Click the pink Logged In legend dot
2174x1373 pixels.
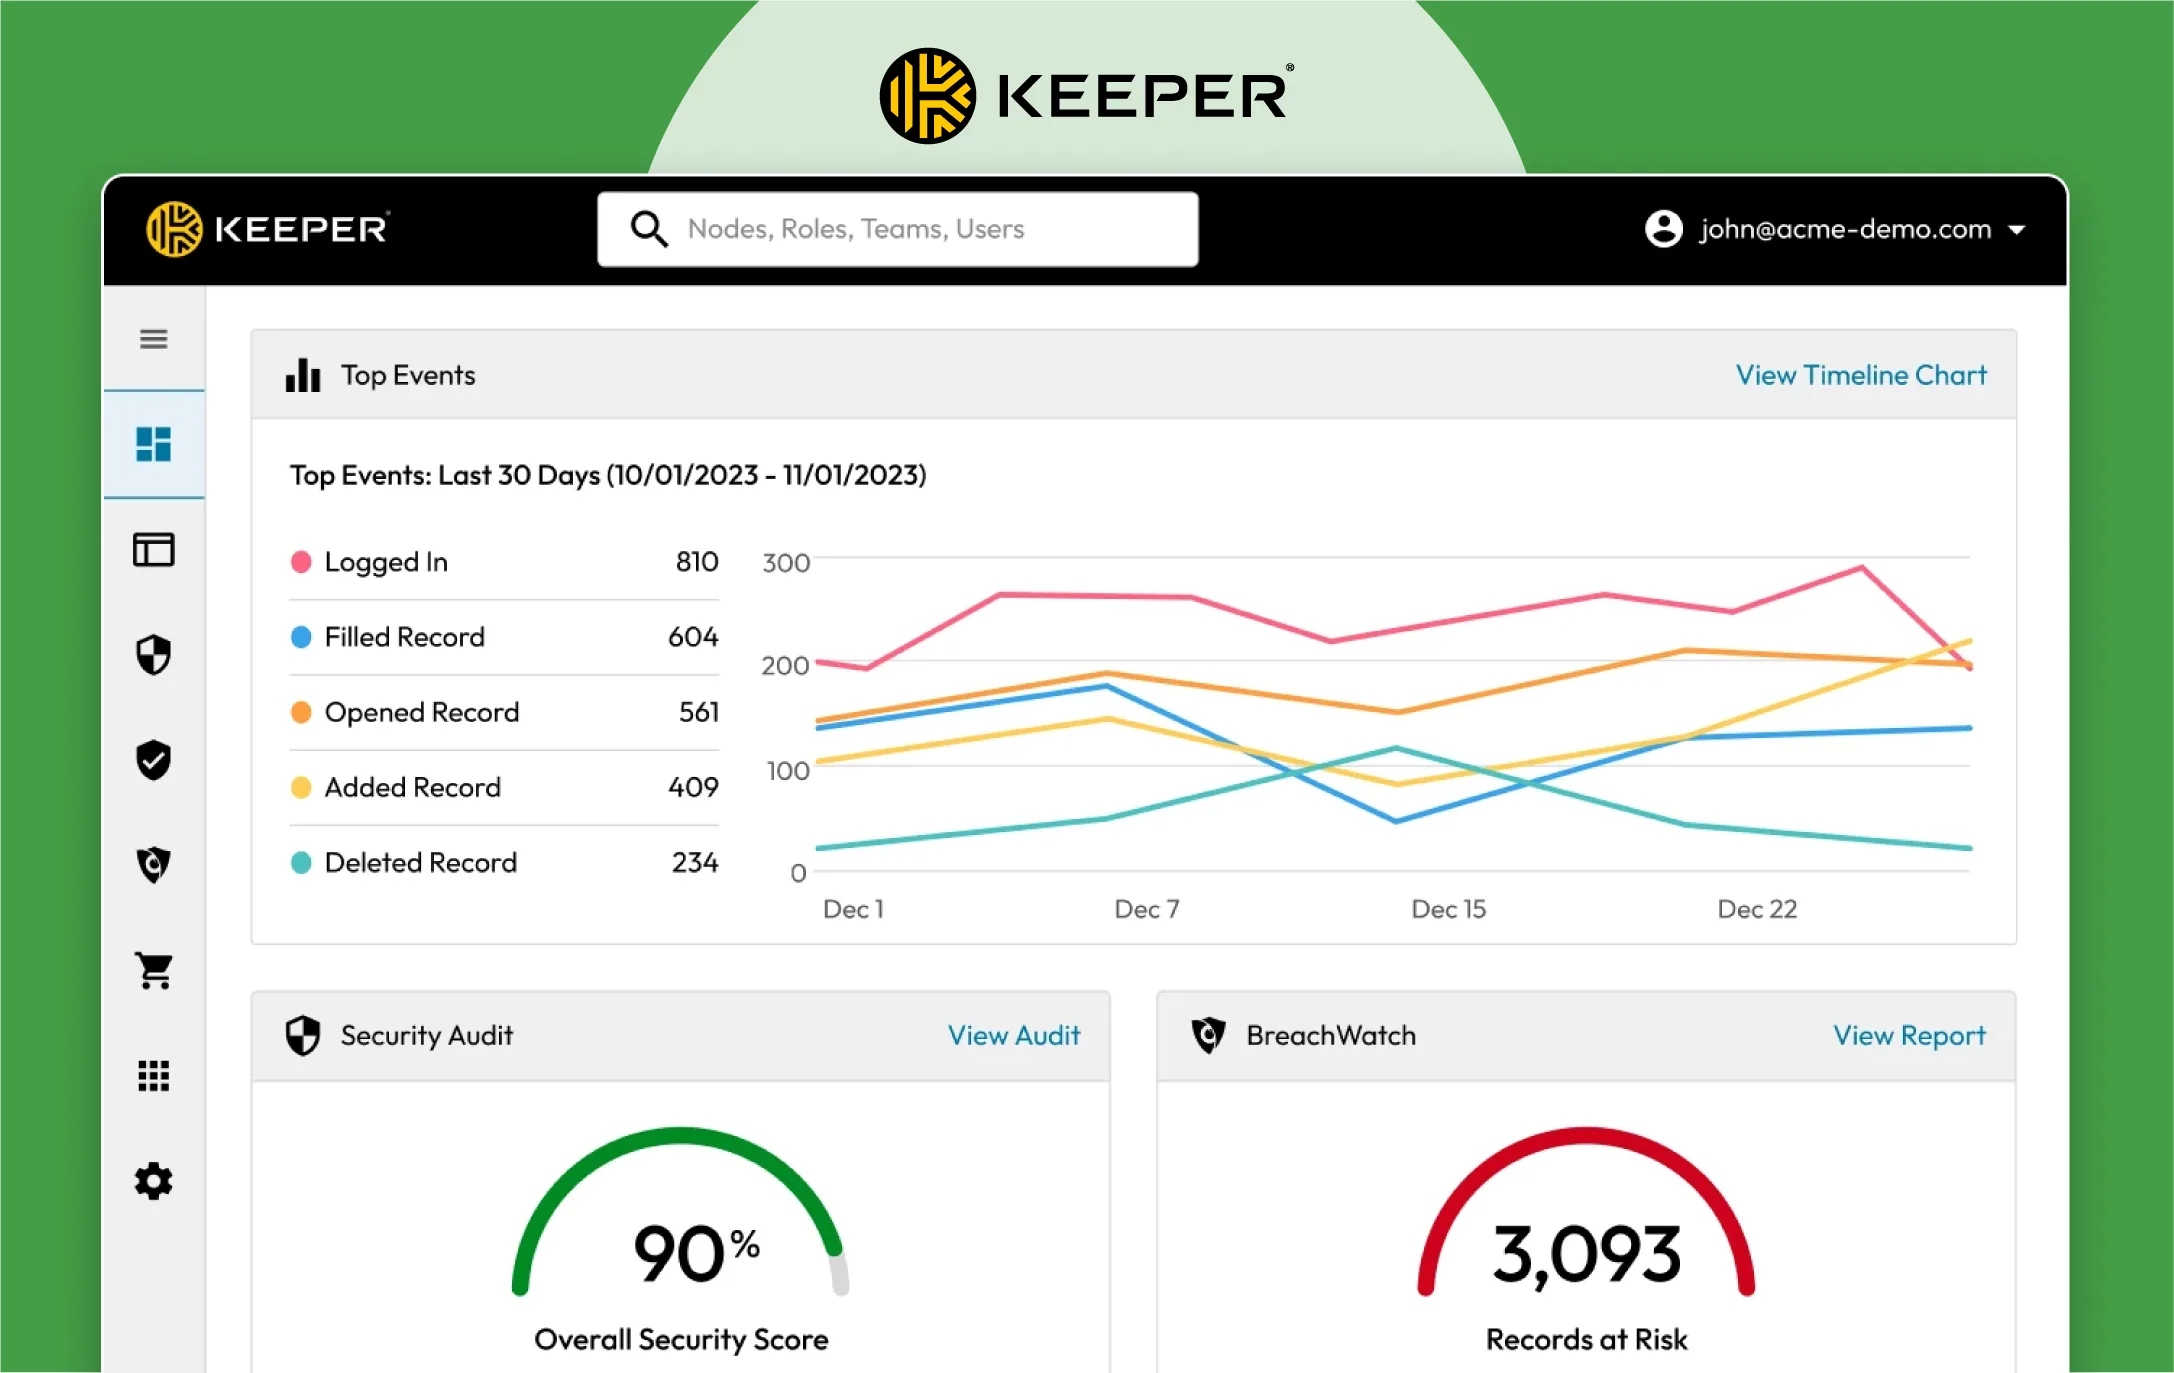301,562
